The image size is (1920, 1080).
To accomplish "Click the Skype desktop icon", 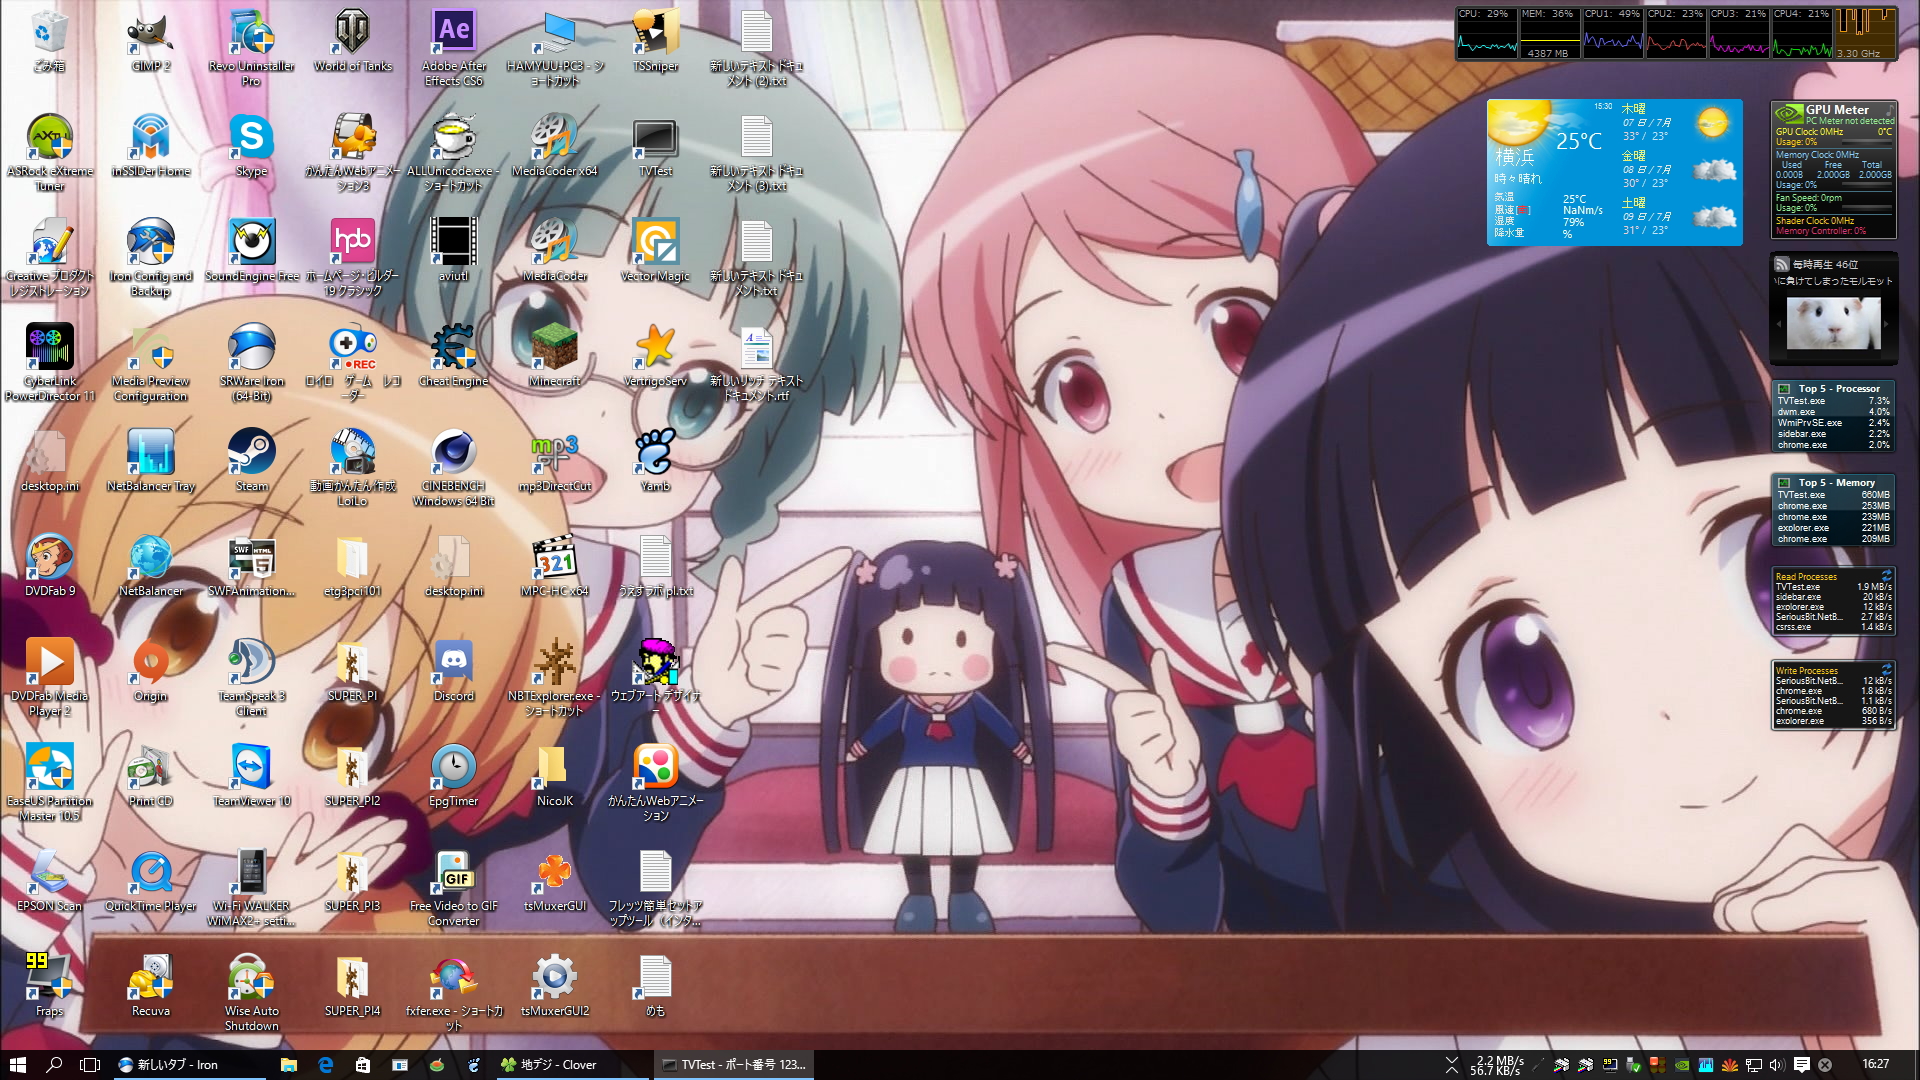I will tap(251, 137).
